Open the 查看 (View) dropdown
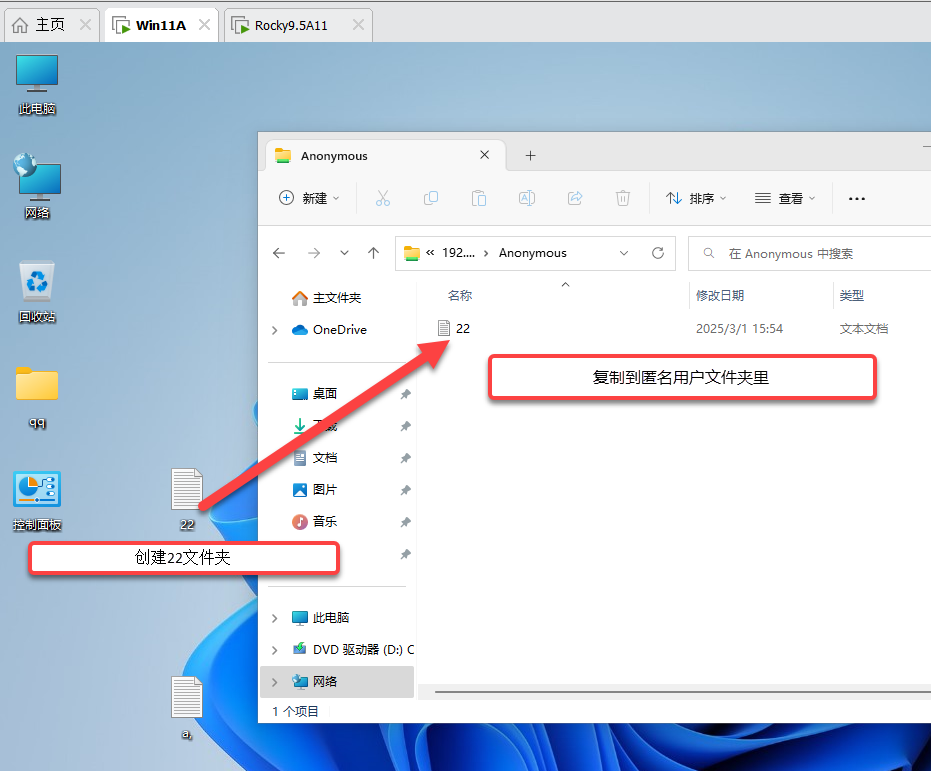The image size is (931, 771). 785,198
